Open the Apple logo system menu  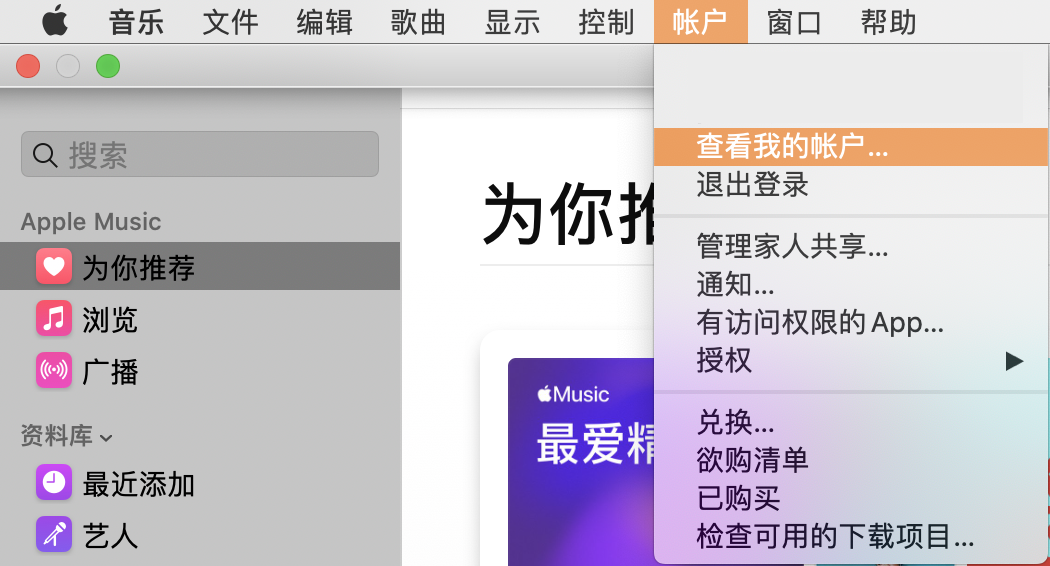pyautogui.click(x=55, y=20)
